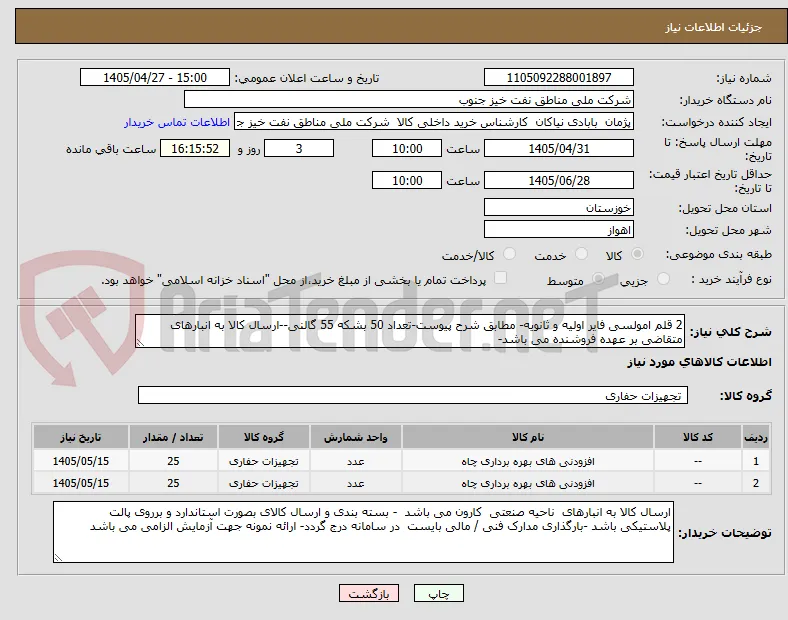Image resolution: width=788 pixels, height=620 pixels.
Task: Click the resize handle of the buyer notes area
Action: (58, 558)
